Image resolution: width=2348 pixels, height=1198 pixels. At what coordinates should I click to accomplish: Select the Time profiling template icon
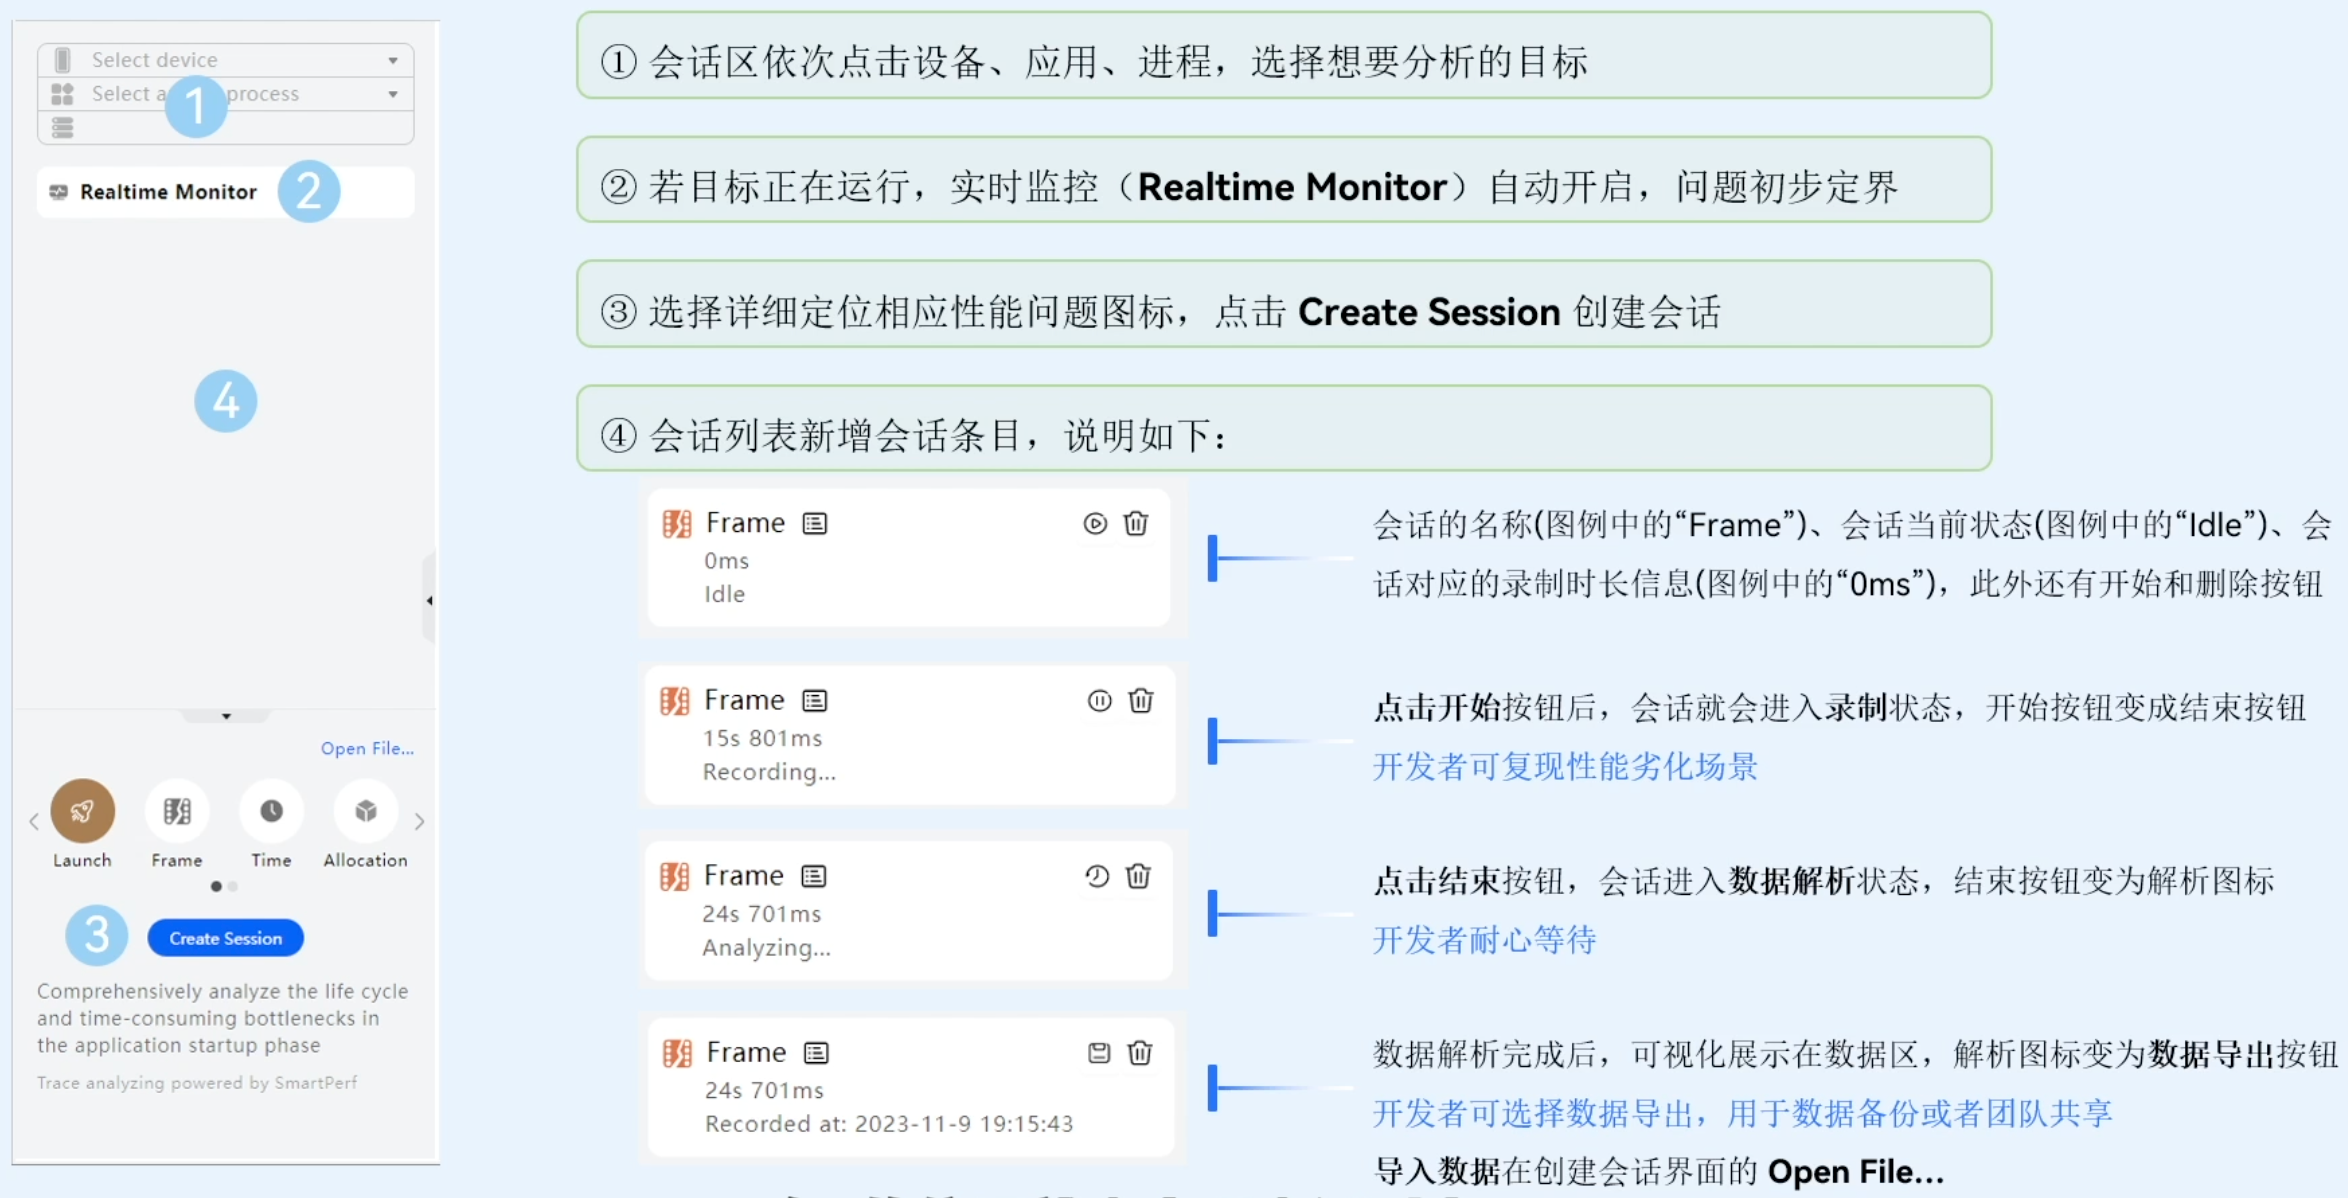(271, 811)
